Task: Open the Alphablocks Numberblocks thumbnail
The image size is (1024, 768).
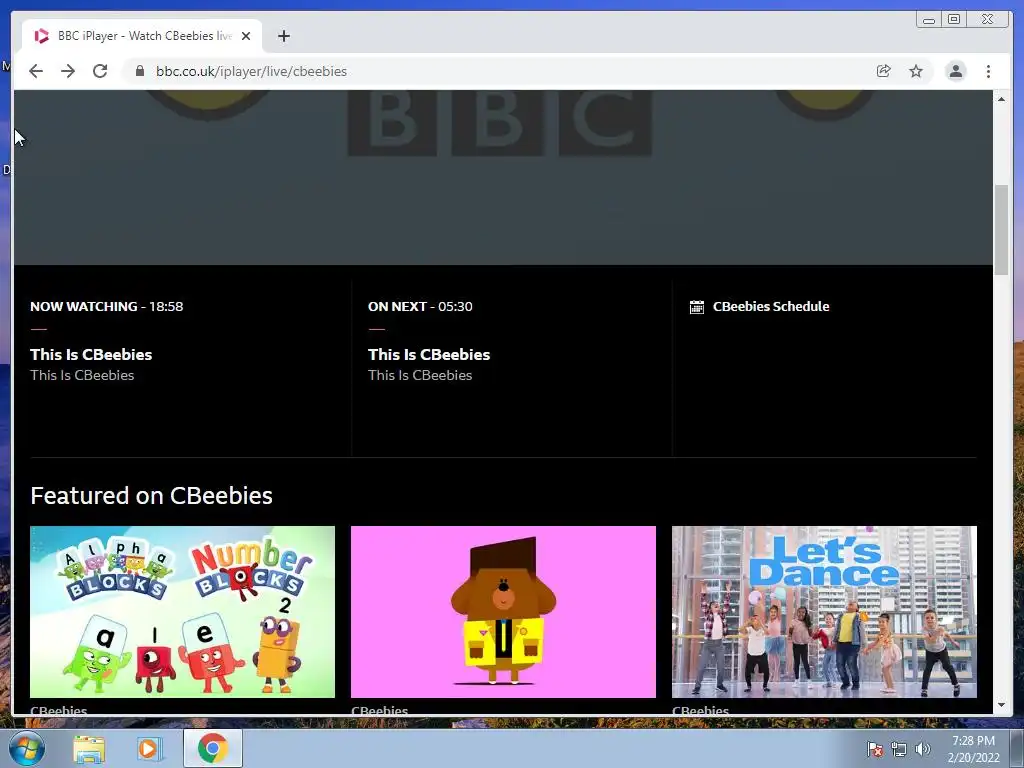Action: (x=182, y=612)
